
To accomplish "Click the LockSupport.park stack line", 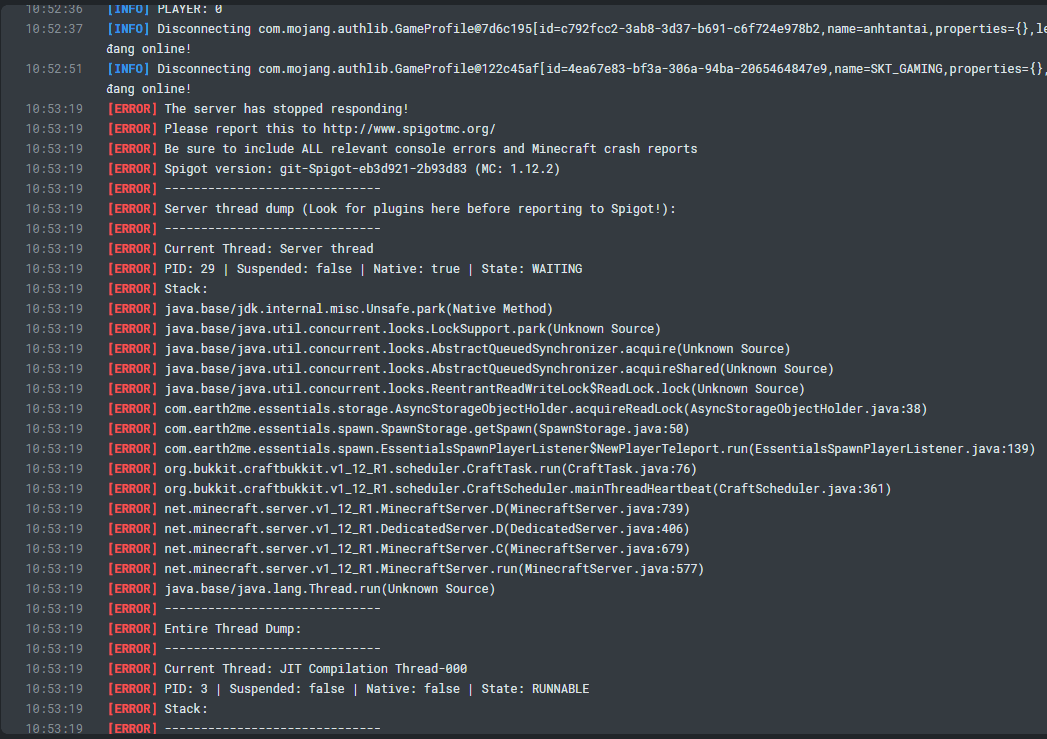I will 412,329.
